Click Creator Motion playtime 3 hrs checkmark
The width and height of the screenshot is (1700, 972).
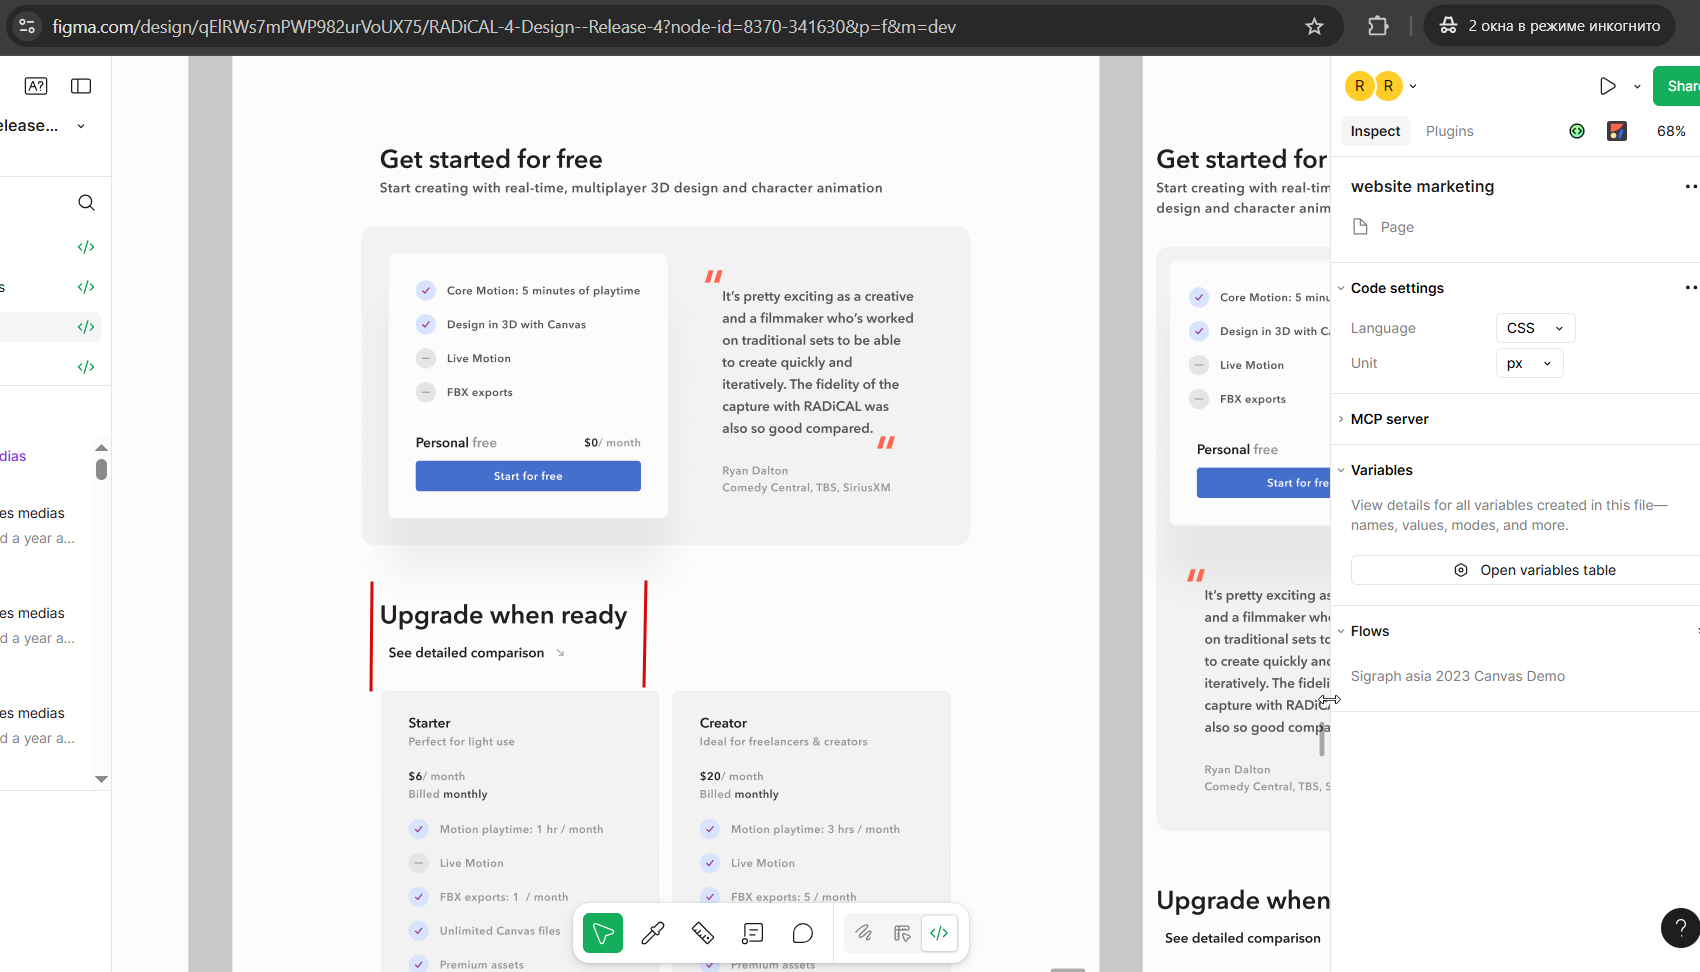pyautogui.click(x=710, y=829)
